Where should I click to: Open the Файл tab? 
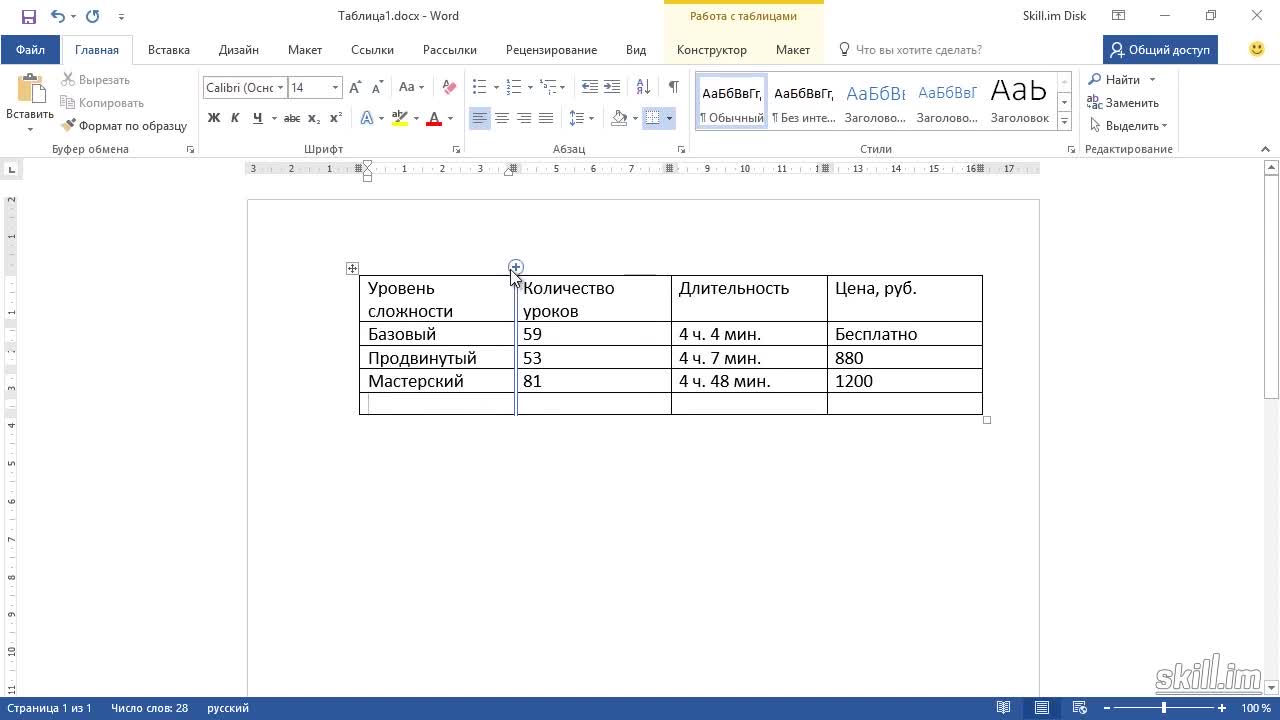point(30,50)
